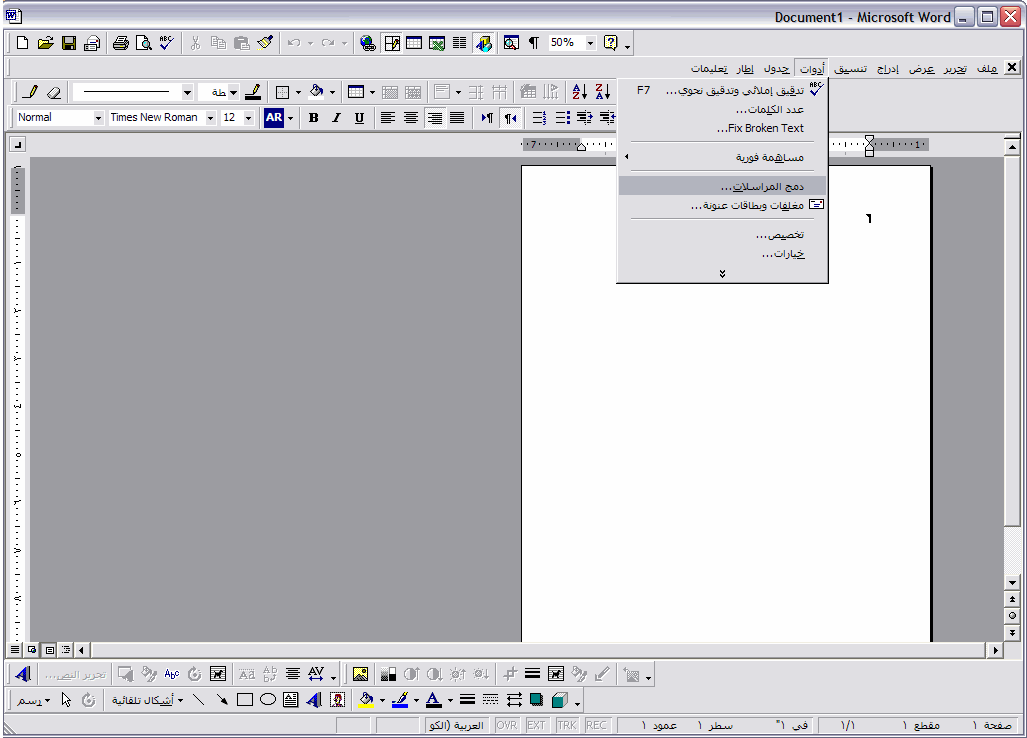Open the line weight dropdown
This screenshot has height=738, width=1027.
(x=233, y=92)
